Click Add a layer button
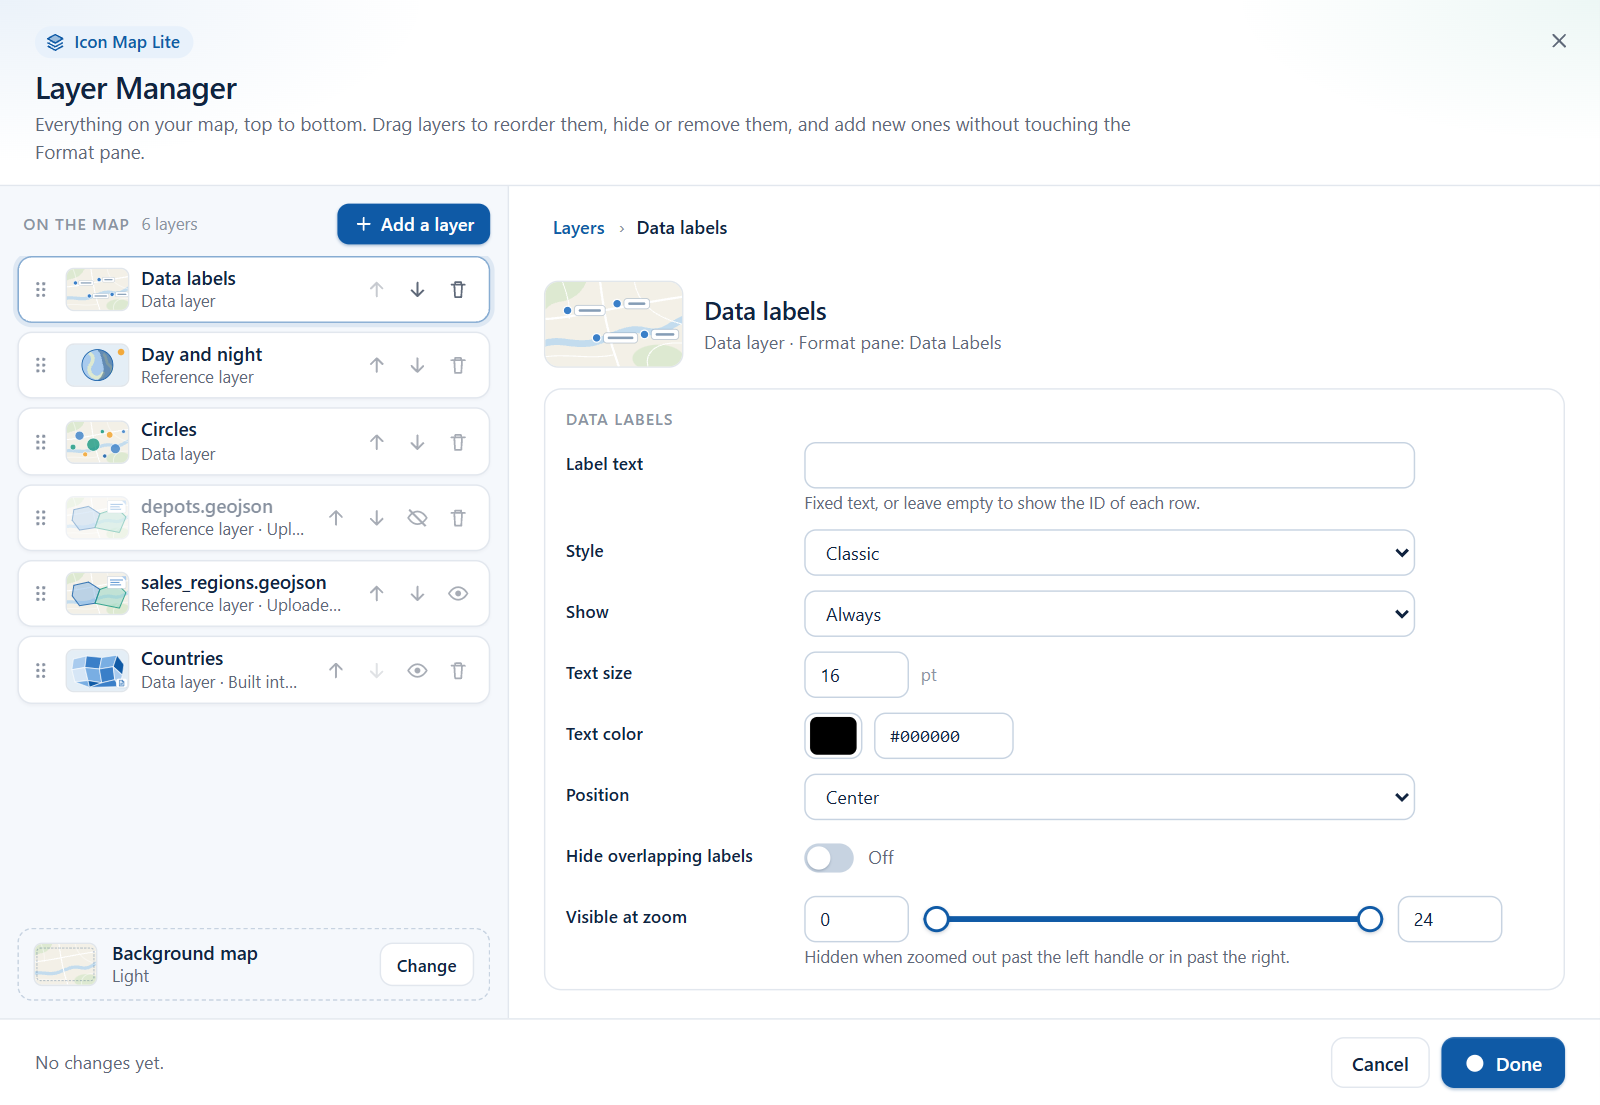Viewport: 1600px width, 1105px height. click(x=414, y=224)
